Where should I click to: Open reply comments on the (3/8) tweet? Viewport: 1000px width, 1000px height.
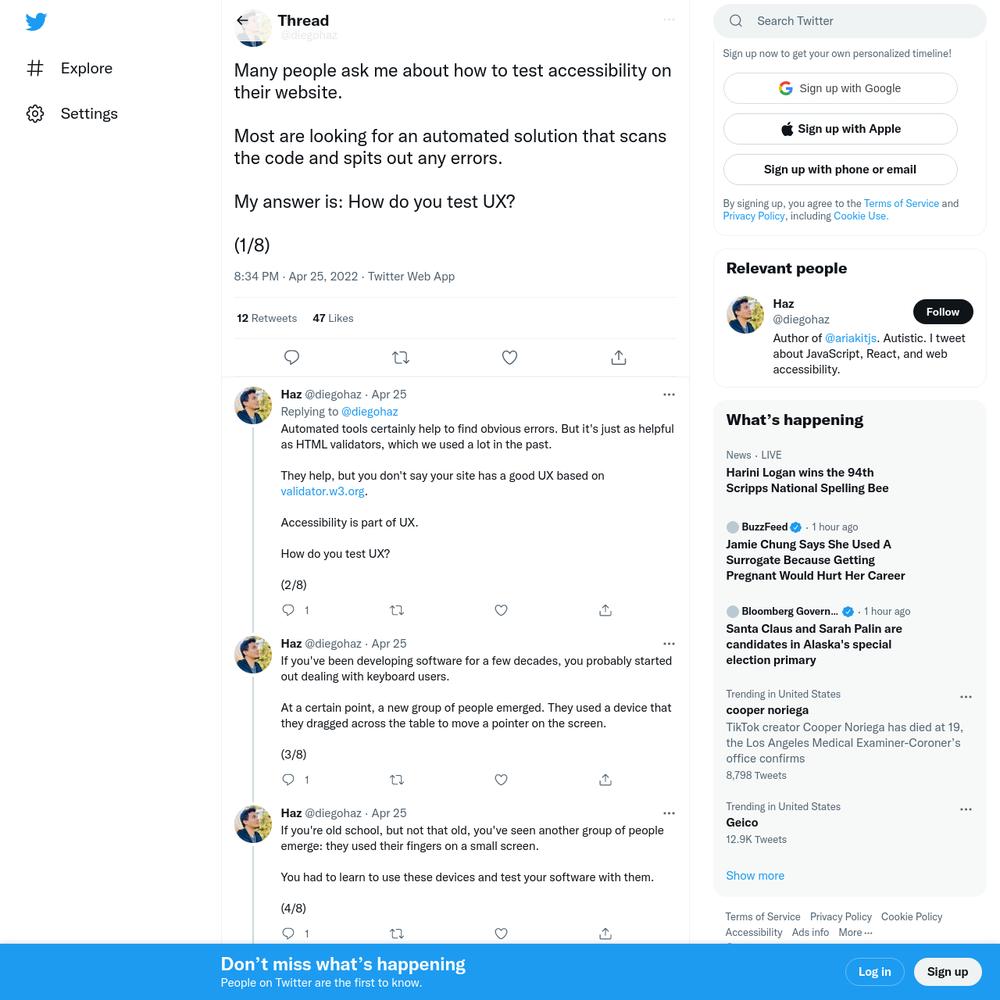point(288,779)
